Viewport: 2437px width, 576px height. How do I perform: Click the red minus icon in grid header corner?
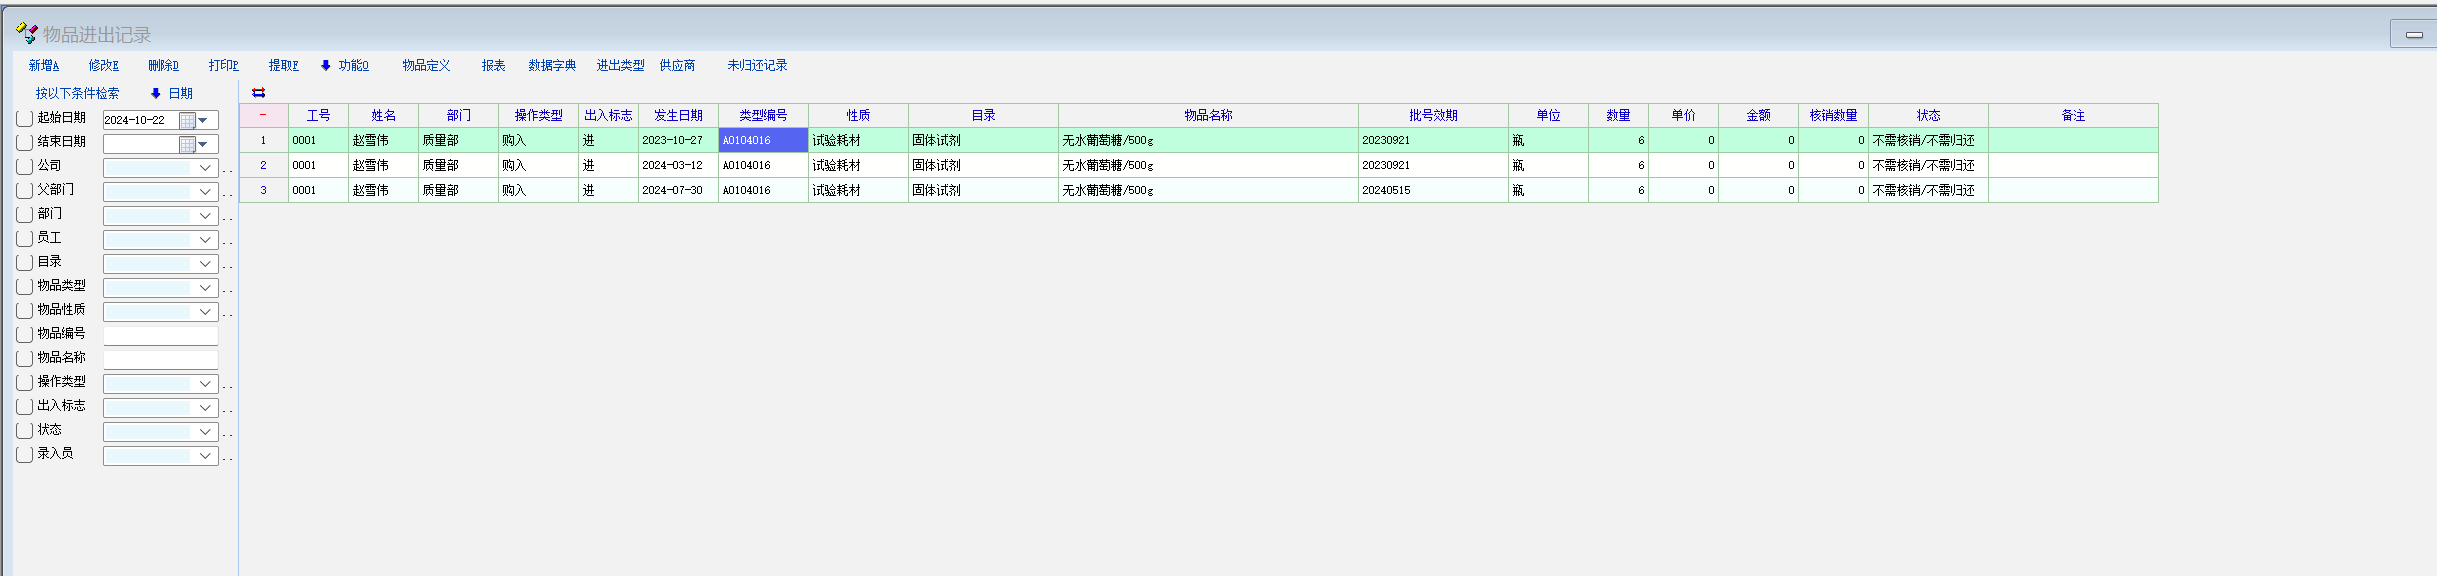[x=263, y=115]
